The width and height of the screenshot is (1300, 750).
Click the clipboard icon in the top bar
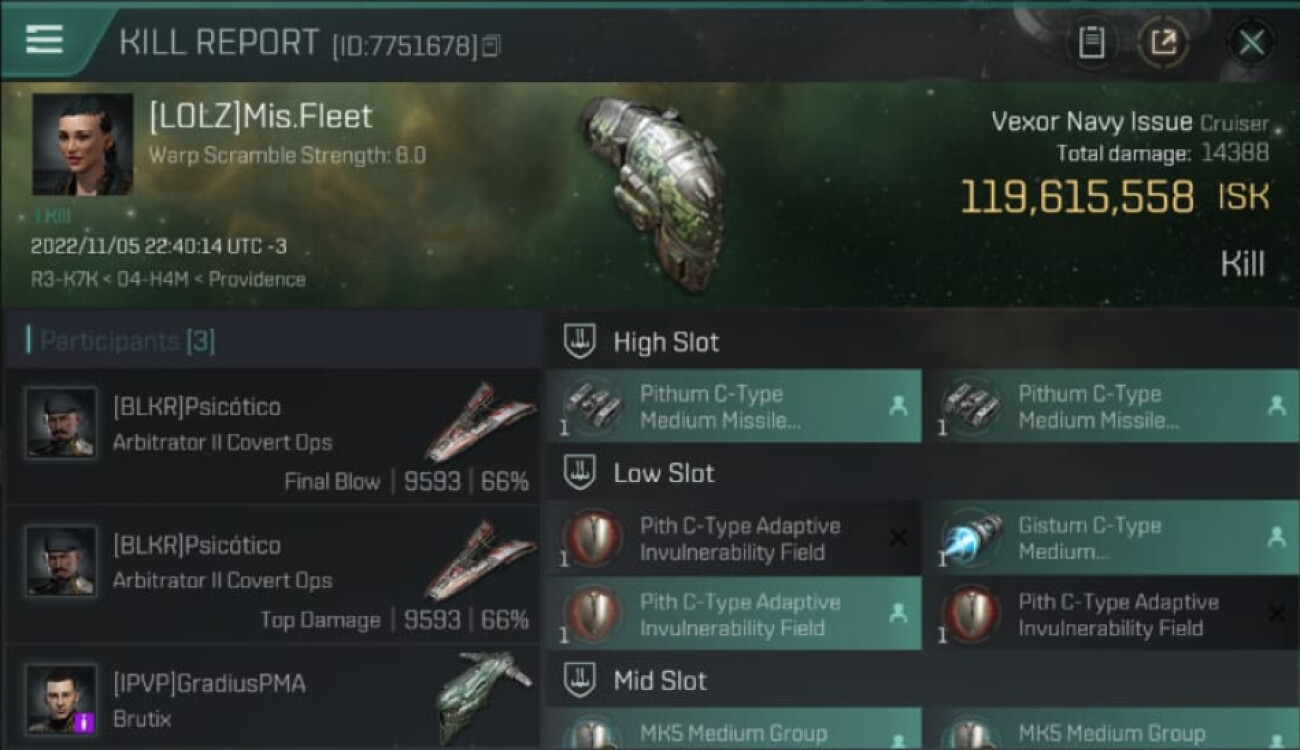coord(1091,42)
